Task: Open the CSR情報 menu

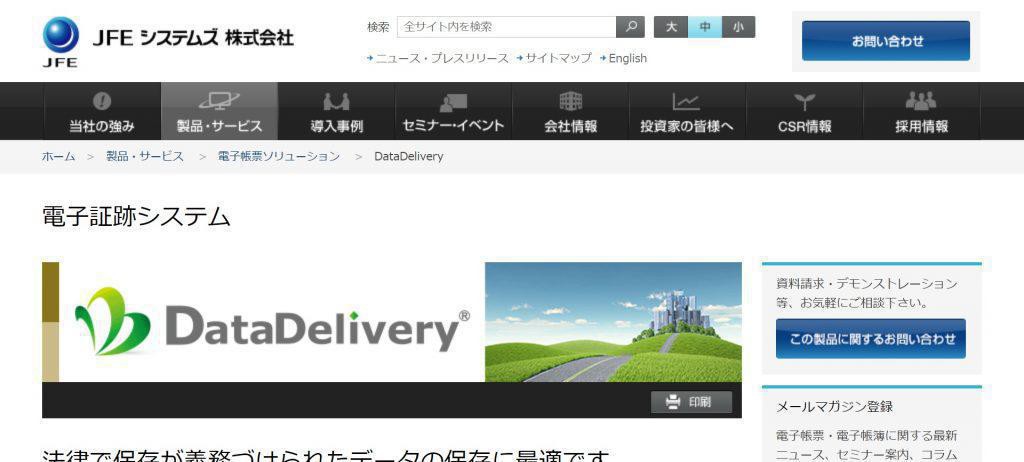Action: point(805,111)
